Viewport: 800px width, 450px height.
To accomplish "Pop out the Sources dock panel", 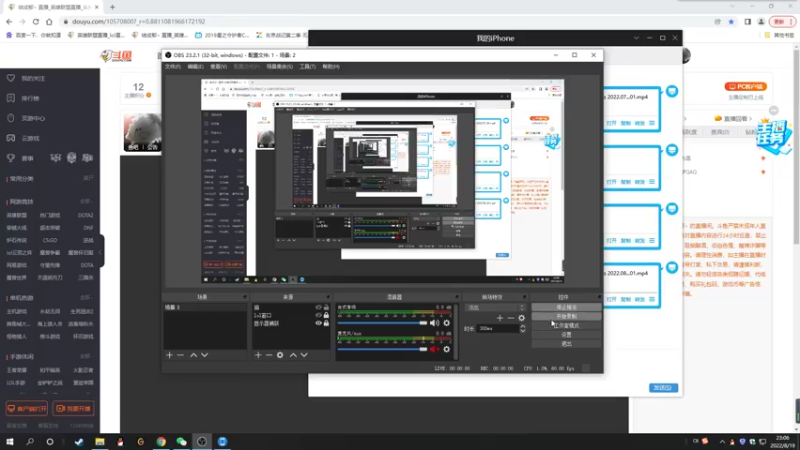I will [328, 297].
